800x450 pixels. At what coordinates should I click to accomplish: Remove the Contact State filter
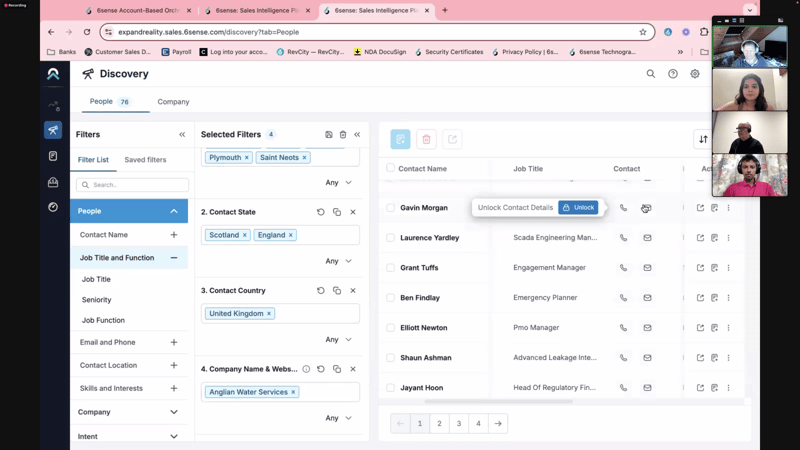pyautogui.click(x=353, y=212)
